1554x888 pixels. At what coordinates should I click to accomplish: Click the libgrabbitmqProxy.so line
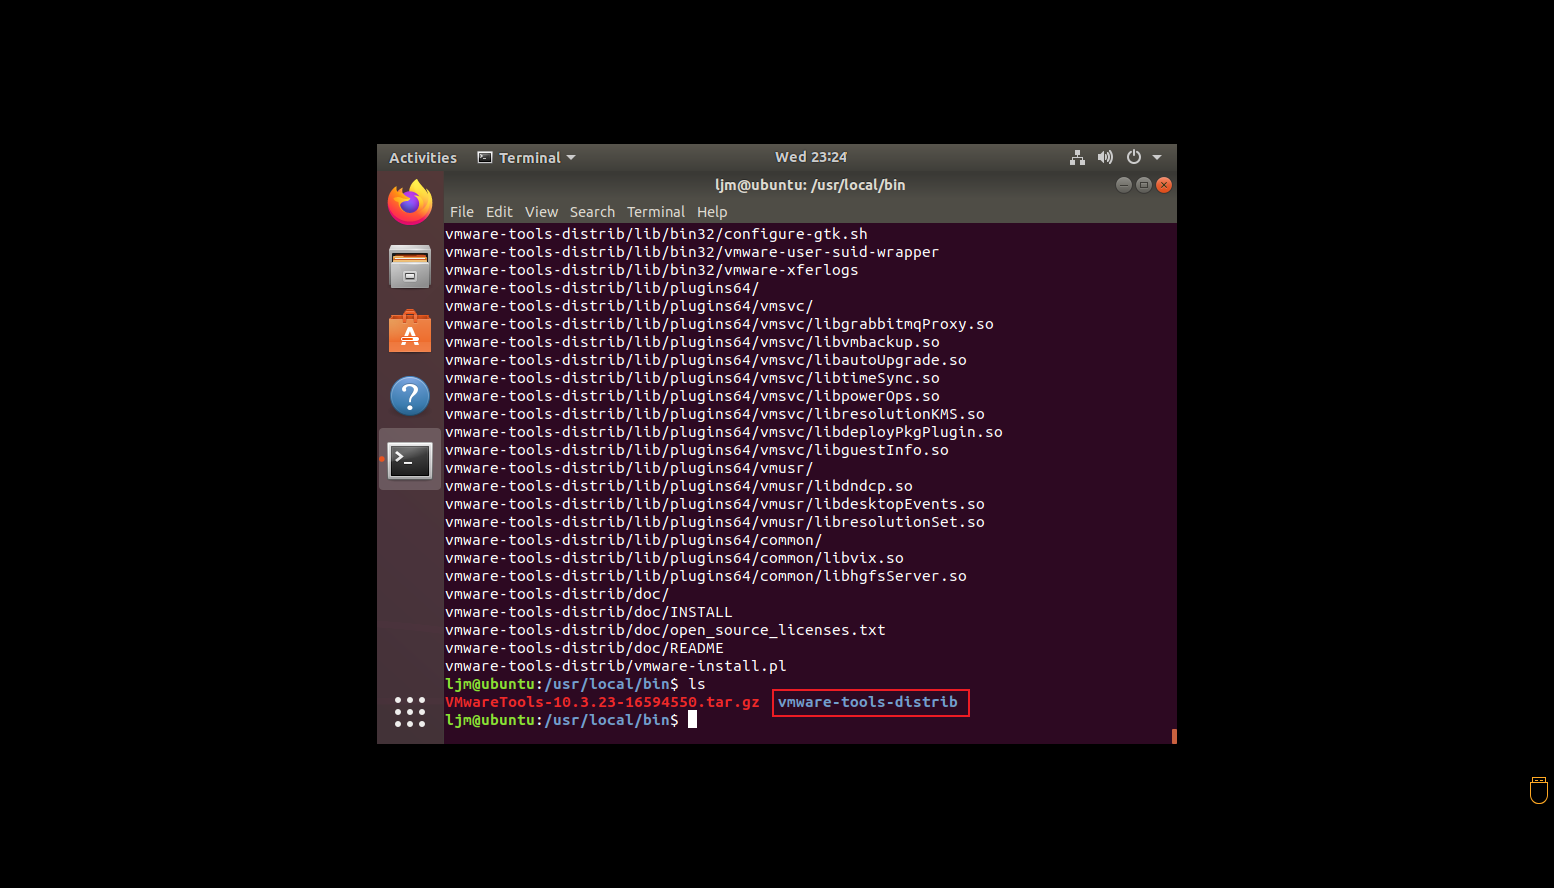tap(719, 324)
